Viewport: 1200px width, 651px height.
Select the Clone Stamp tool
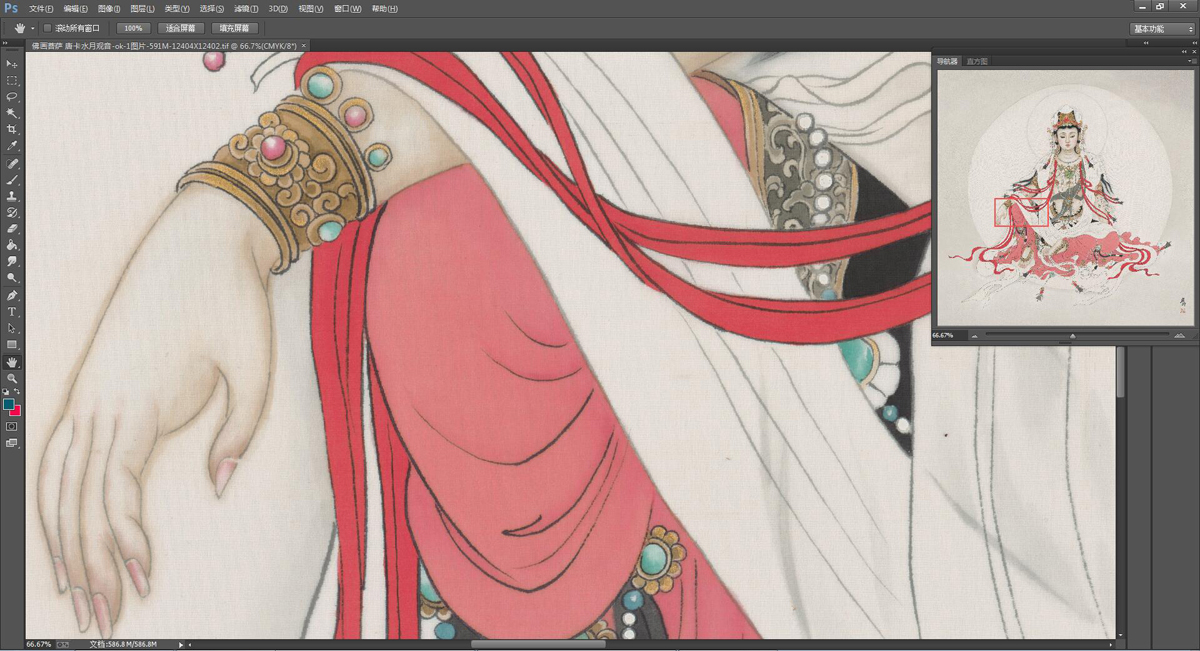[x=12, y=197]
